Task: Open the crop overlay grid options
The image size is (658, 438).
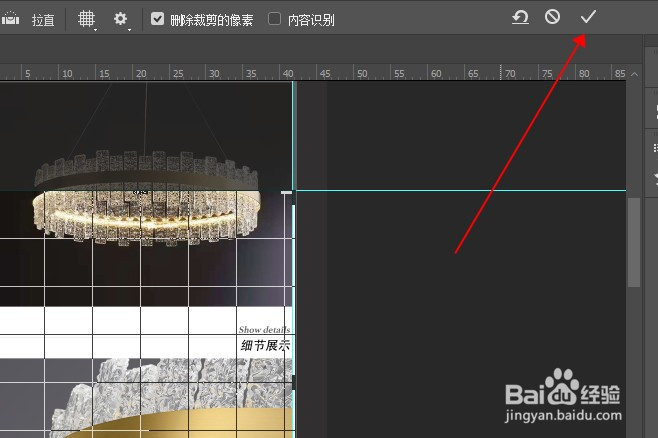Action: (x=87, y=19)
